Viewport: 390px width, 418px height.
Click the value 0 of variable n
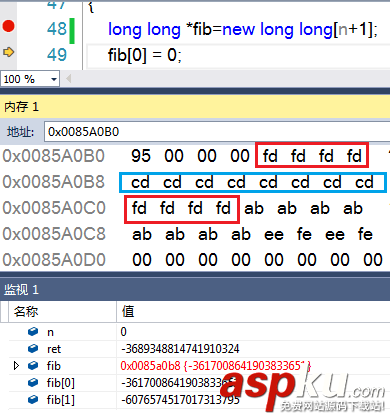tap(123, 332)
